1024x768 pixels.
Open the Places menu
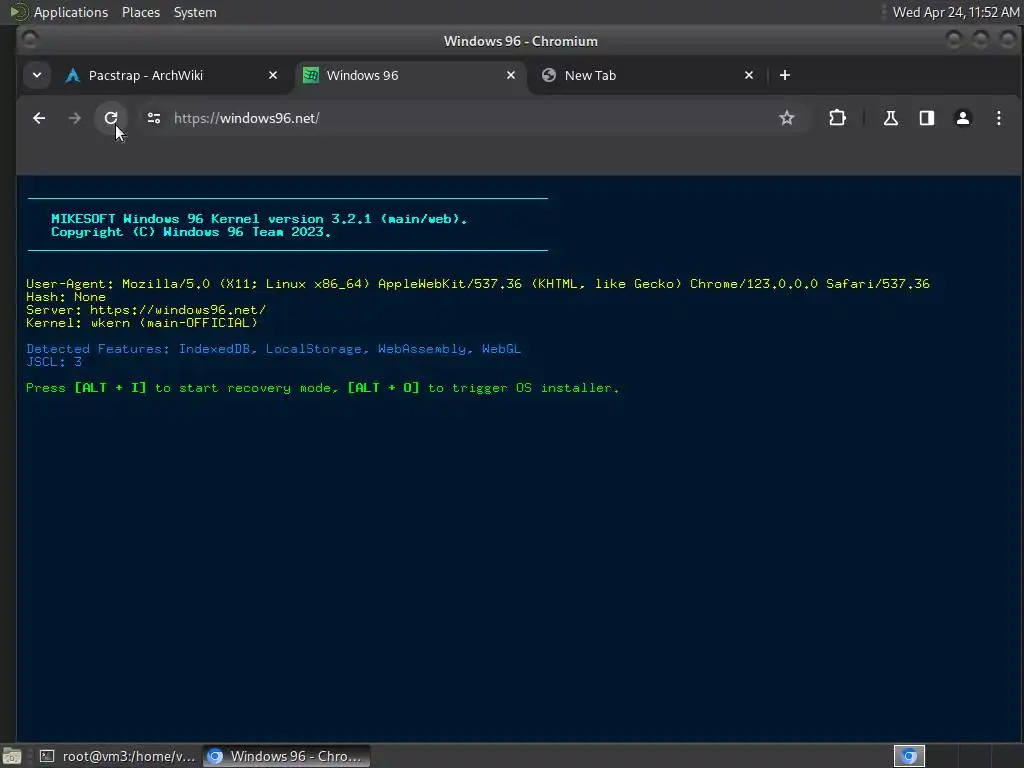[141, 12]
